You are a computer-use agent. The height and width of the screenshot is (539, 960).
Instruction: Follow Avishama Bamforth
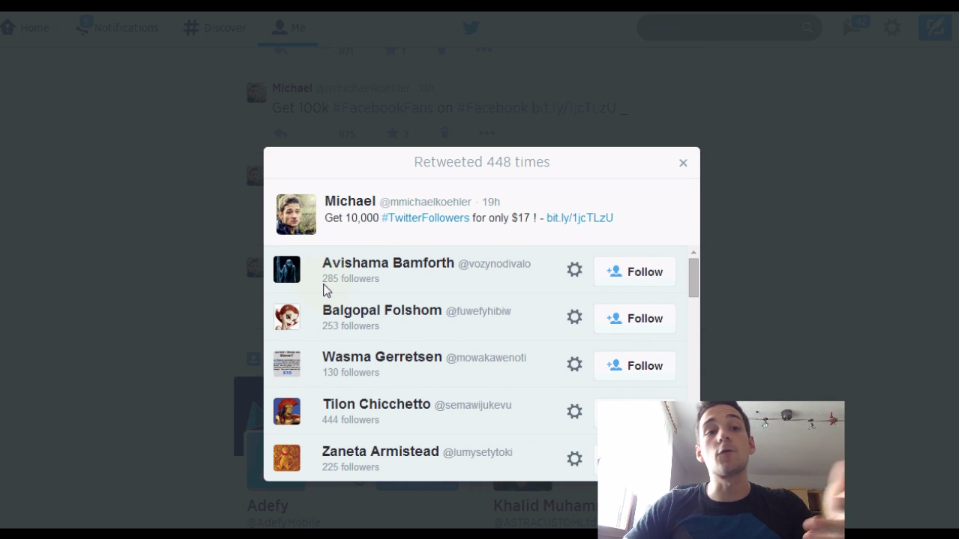(635, 271)
